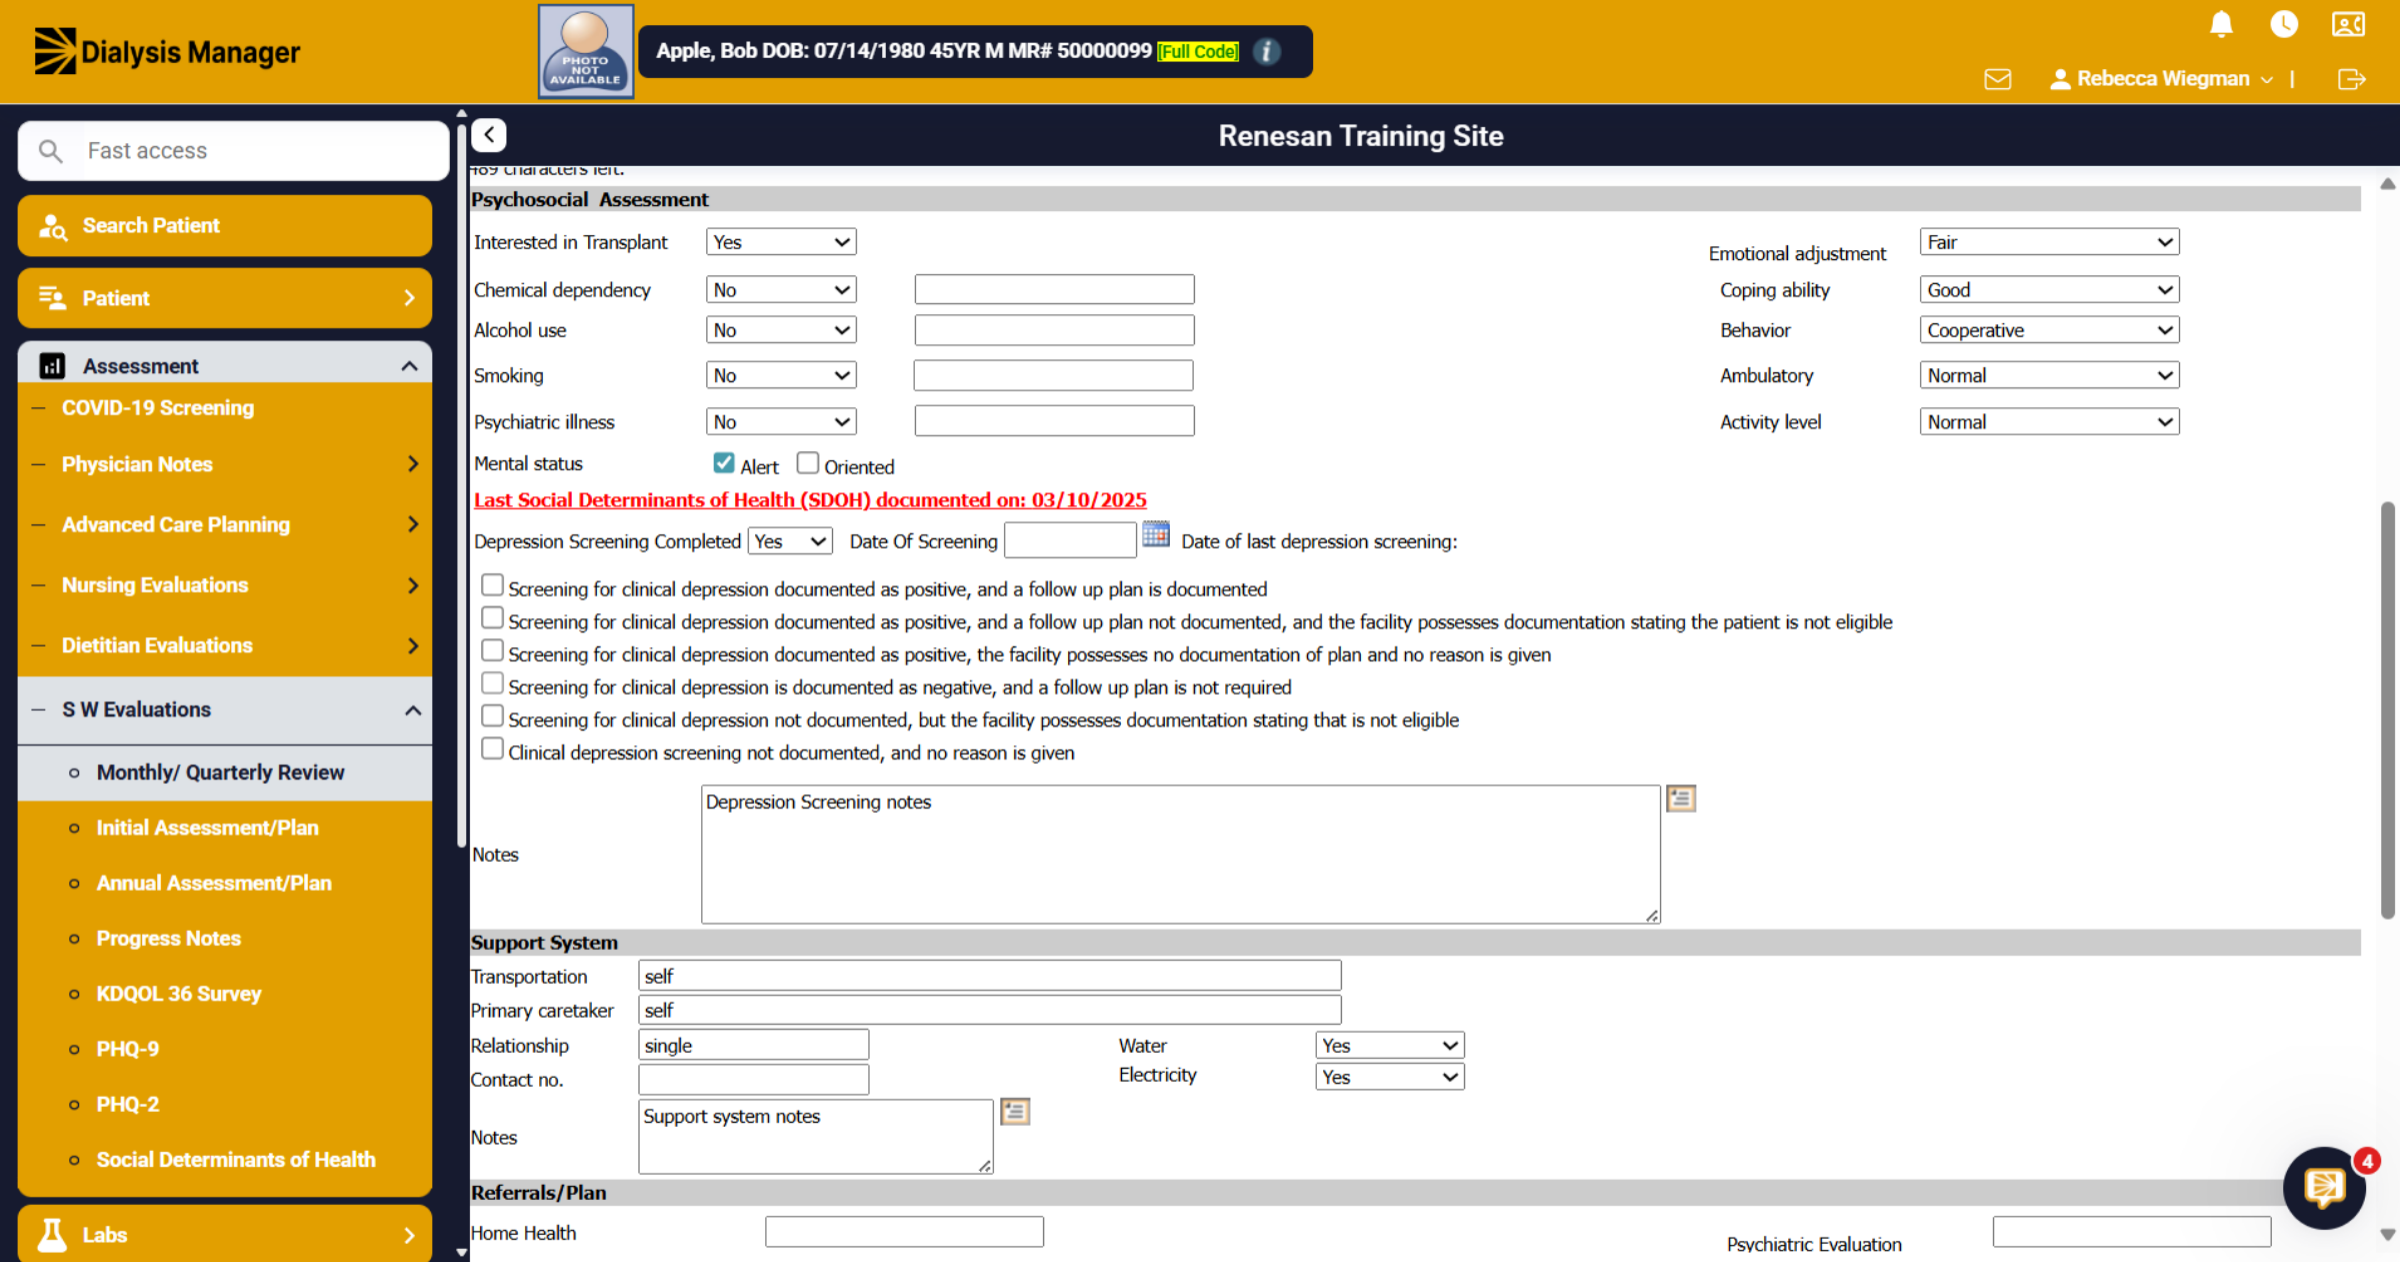
Task: Open the support system notes template icon
Action: click(x=1015, y=1112)
